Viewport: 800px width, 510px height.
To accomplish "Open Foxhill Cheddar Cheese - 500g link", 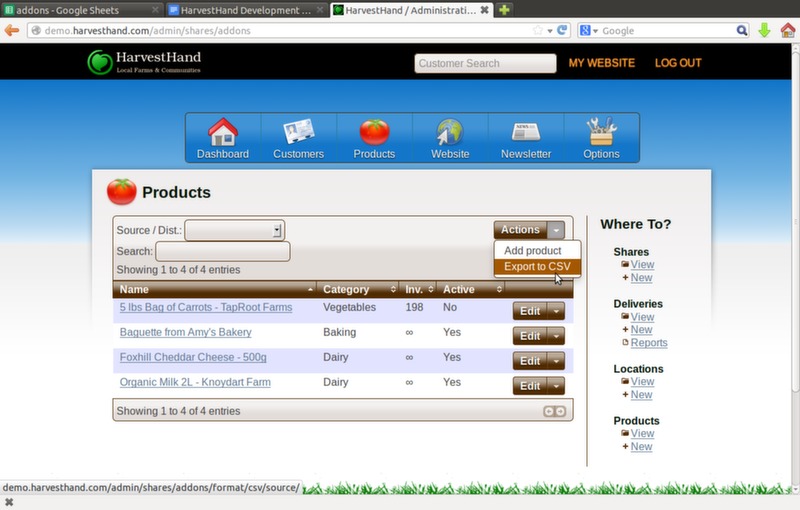I will tap(193, 357).
